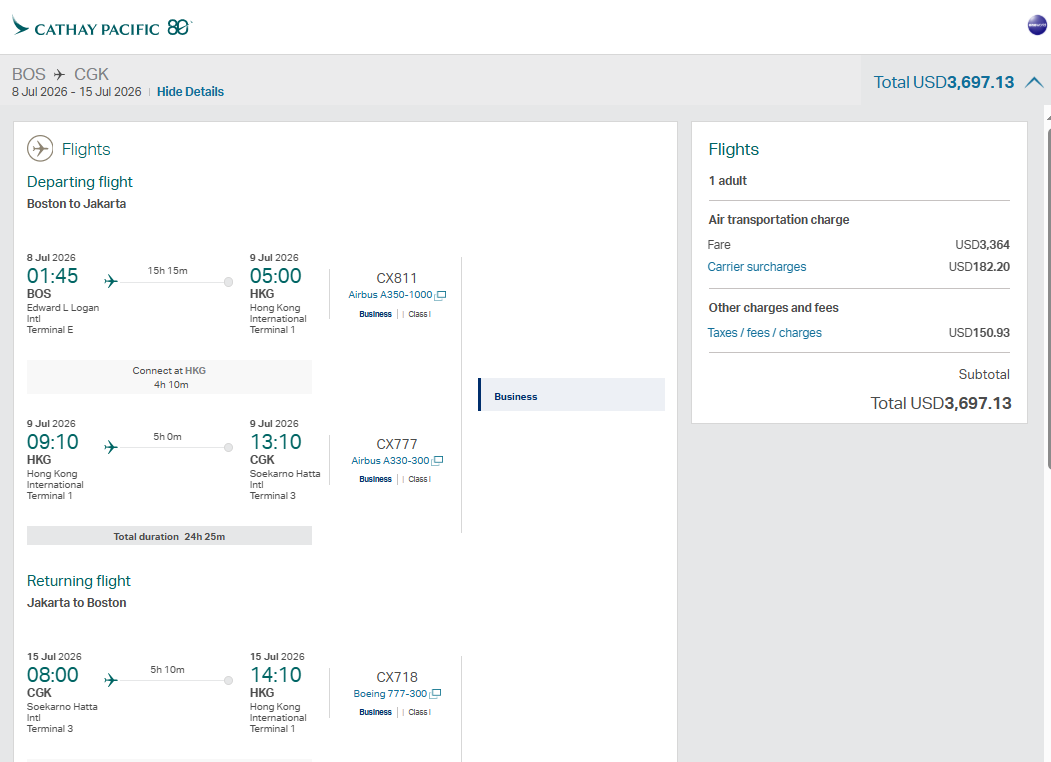Click the plane icon after CGK 08:00
Viewport: 1051px width, 762px height.
point(111,680)
